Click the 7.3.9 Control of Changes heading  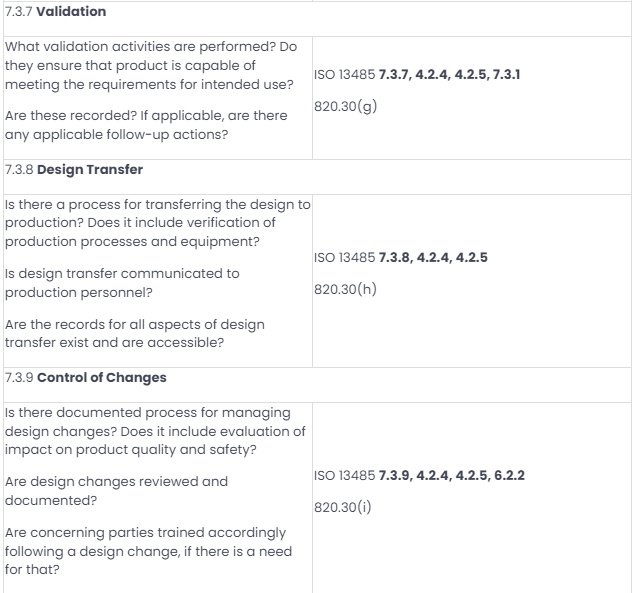tap(85, 378)
